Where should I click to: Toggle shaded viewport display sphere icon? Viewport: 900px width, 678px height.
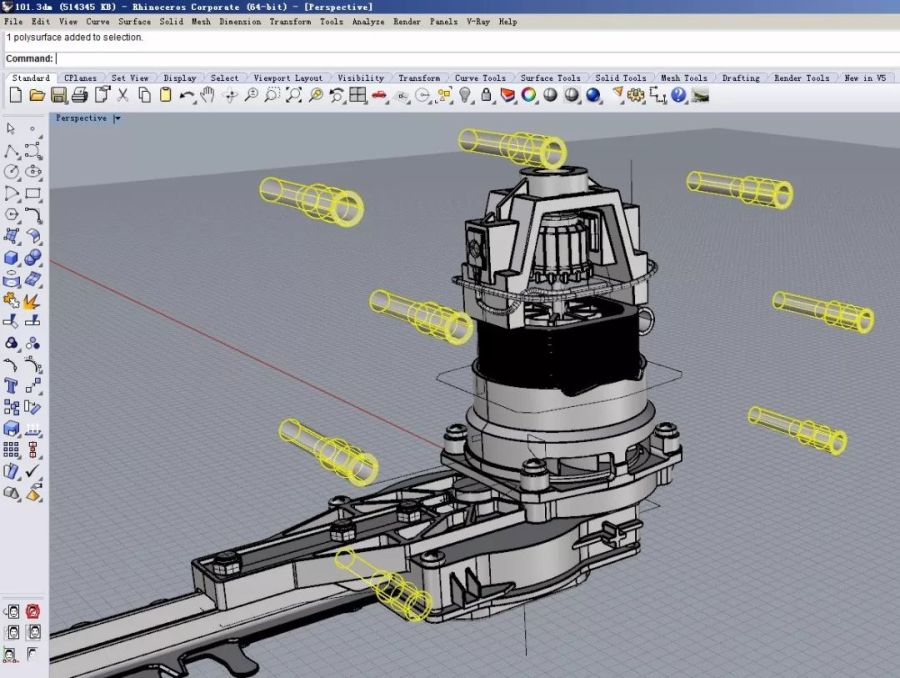[572, 95]
